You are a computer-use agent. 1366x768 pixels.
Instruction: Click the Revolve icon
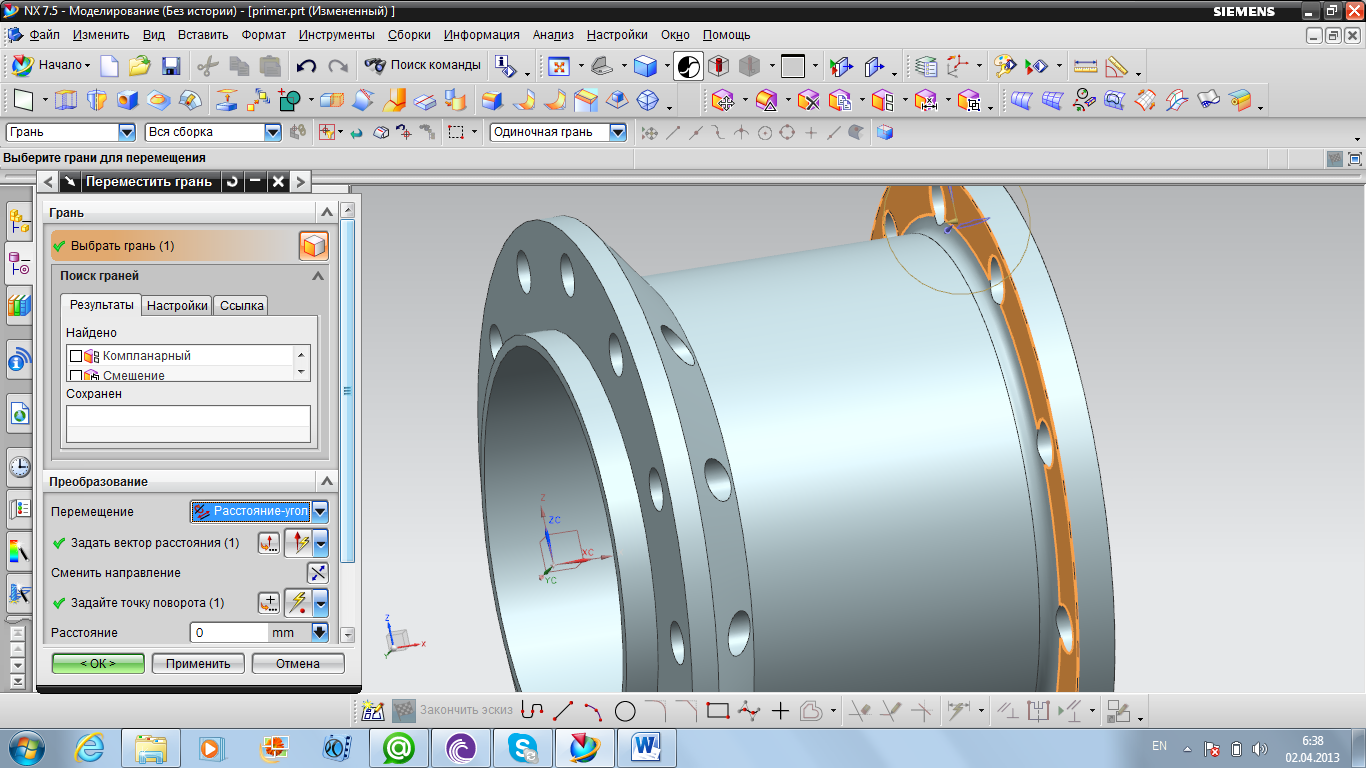coord(96,100)
